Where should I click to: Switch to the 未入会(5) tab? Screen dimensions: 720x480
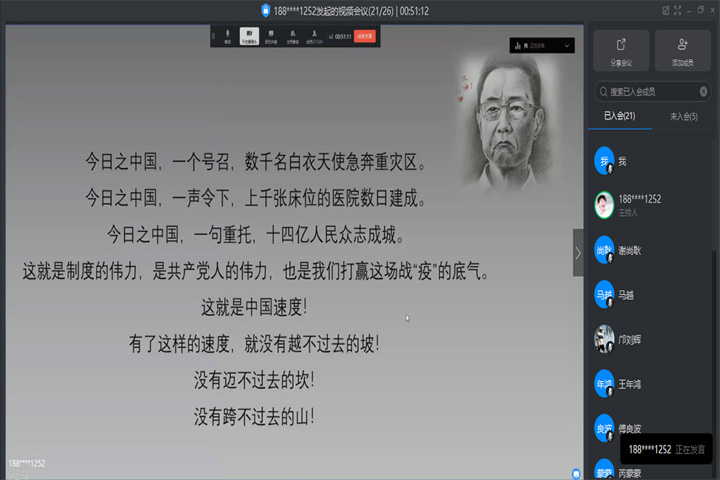tap(683, 116)
